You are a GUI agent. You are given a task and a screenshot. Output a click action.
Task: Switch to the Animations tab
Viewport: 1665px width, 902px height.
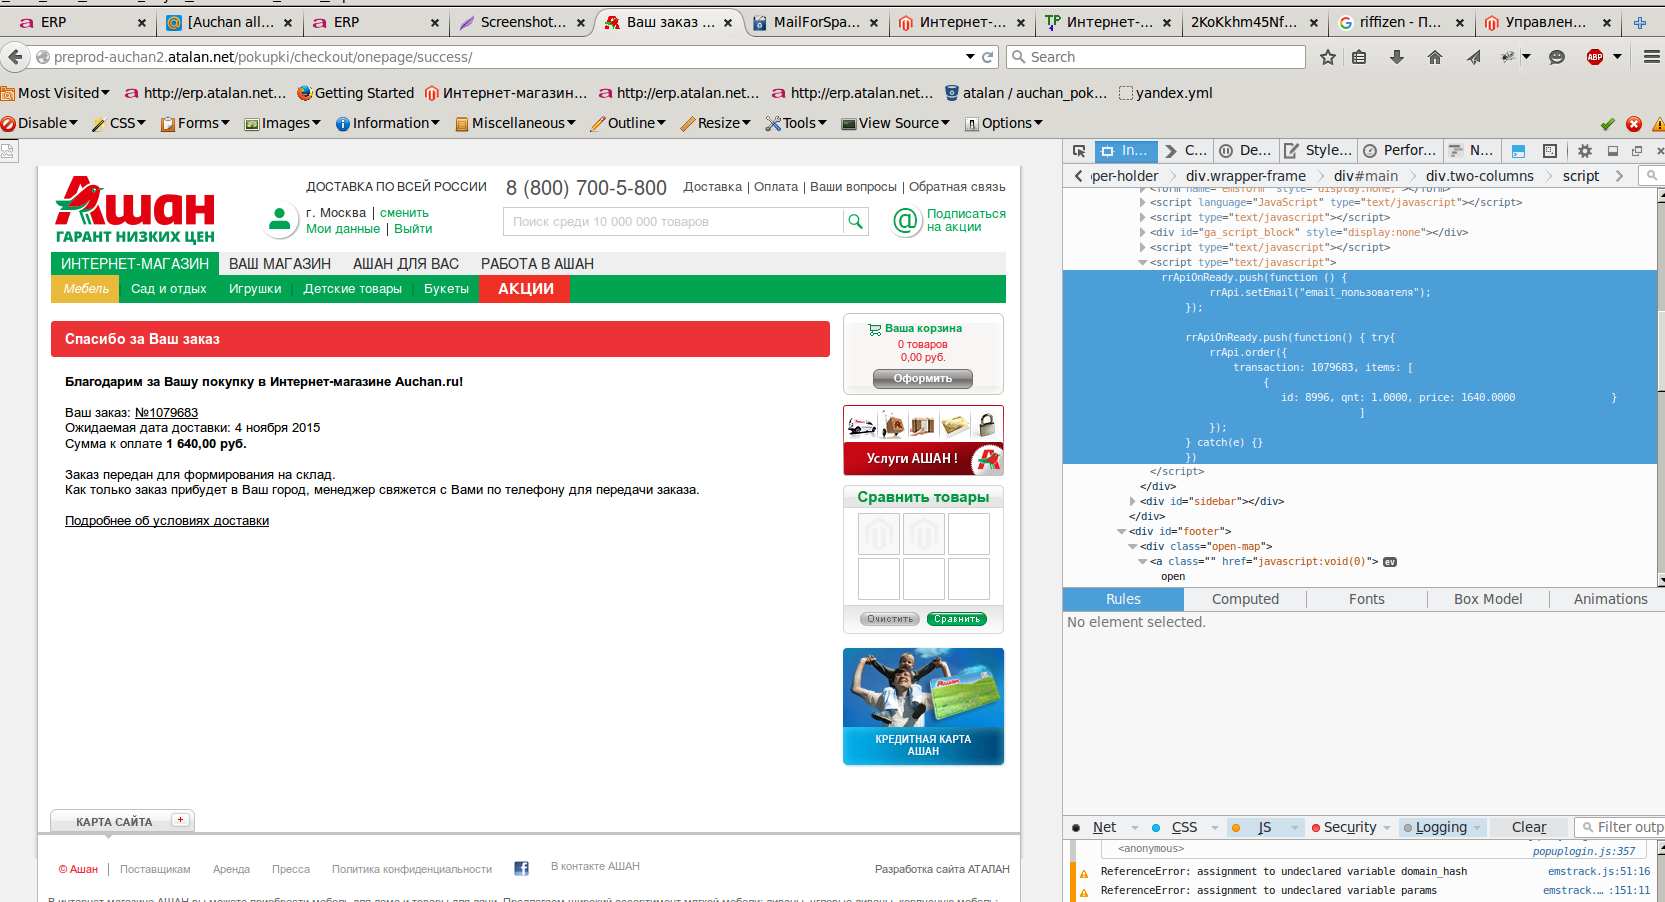[1610, 599]
